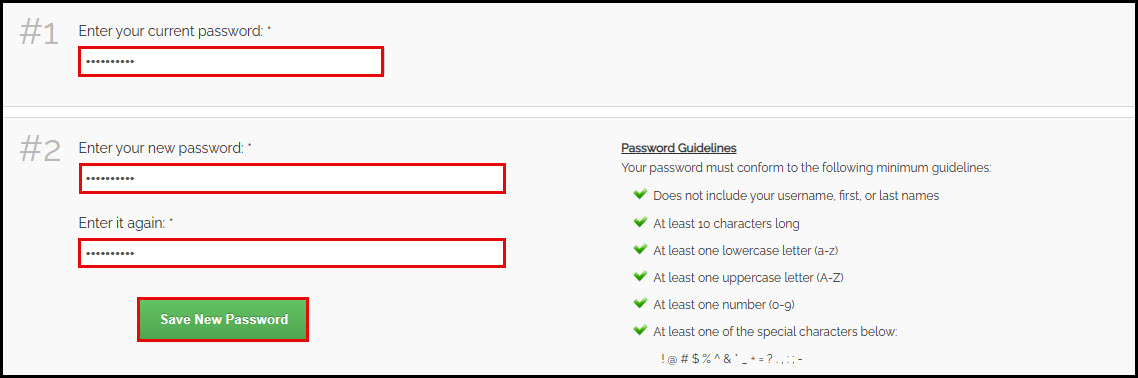Click checkmark beside uppercase letter rule

639,276
